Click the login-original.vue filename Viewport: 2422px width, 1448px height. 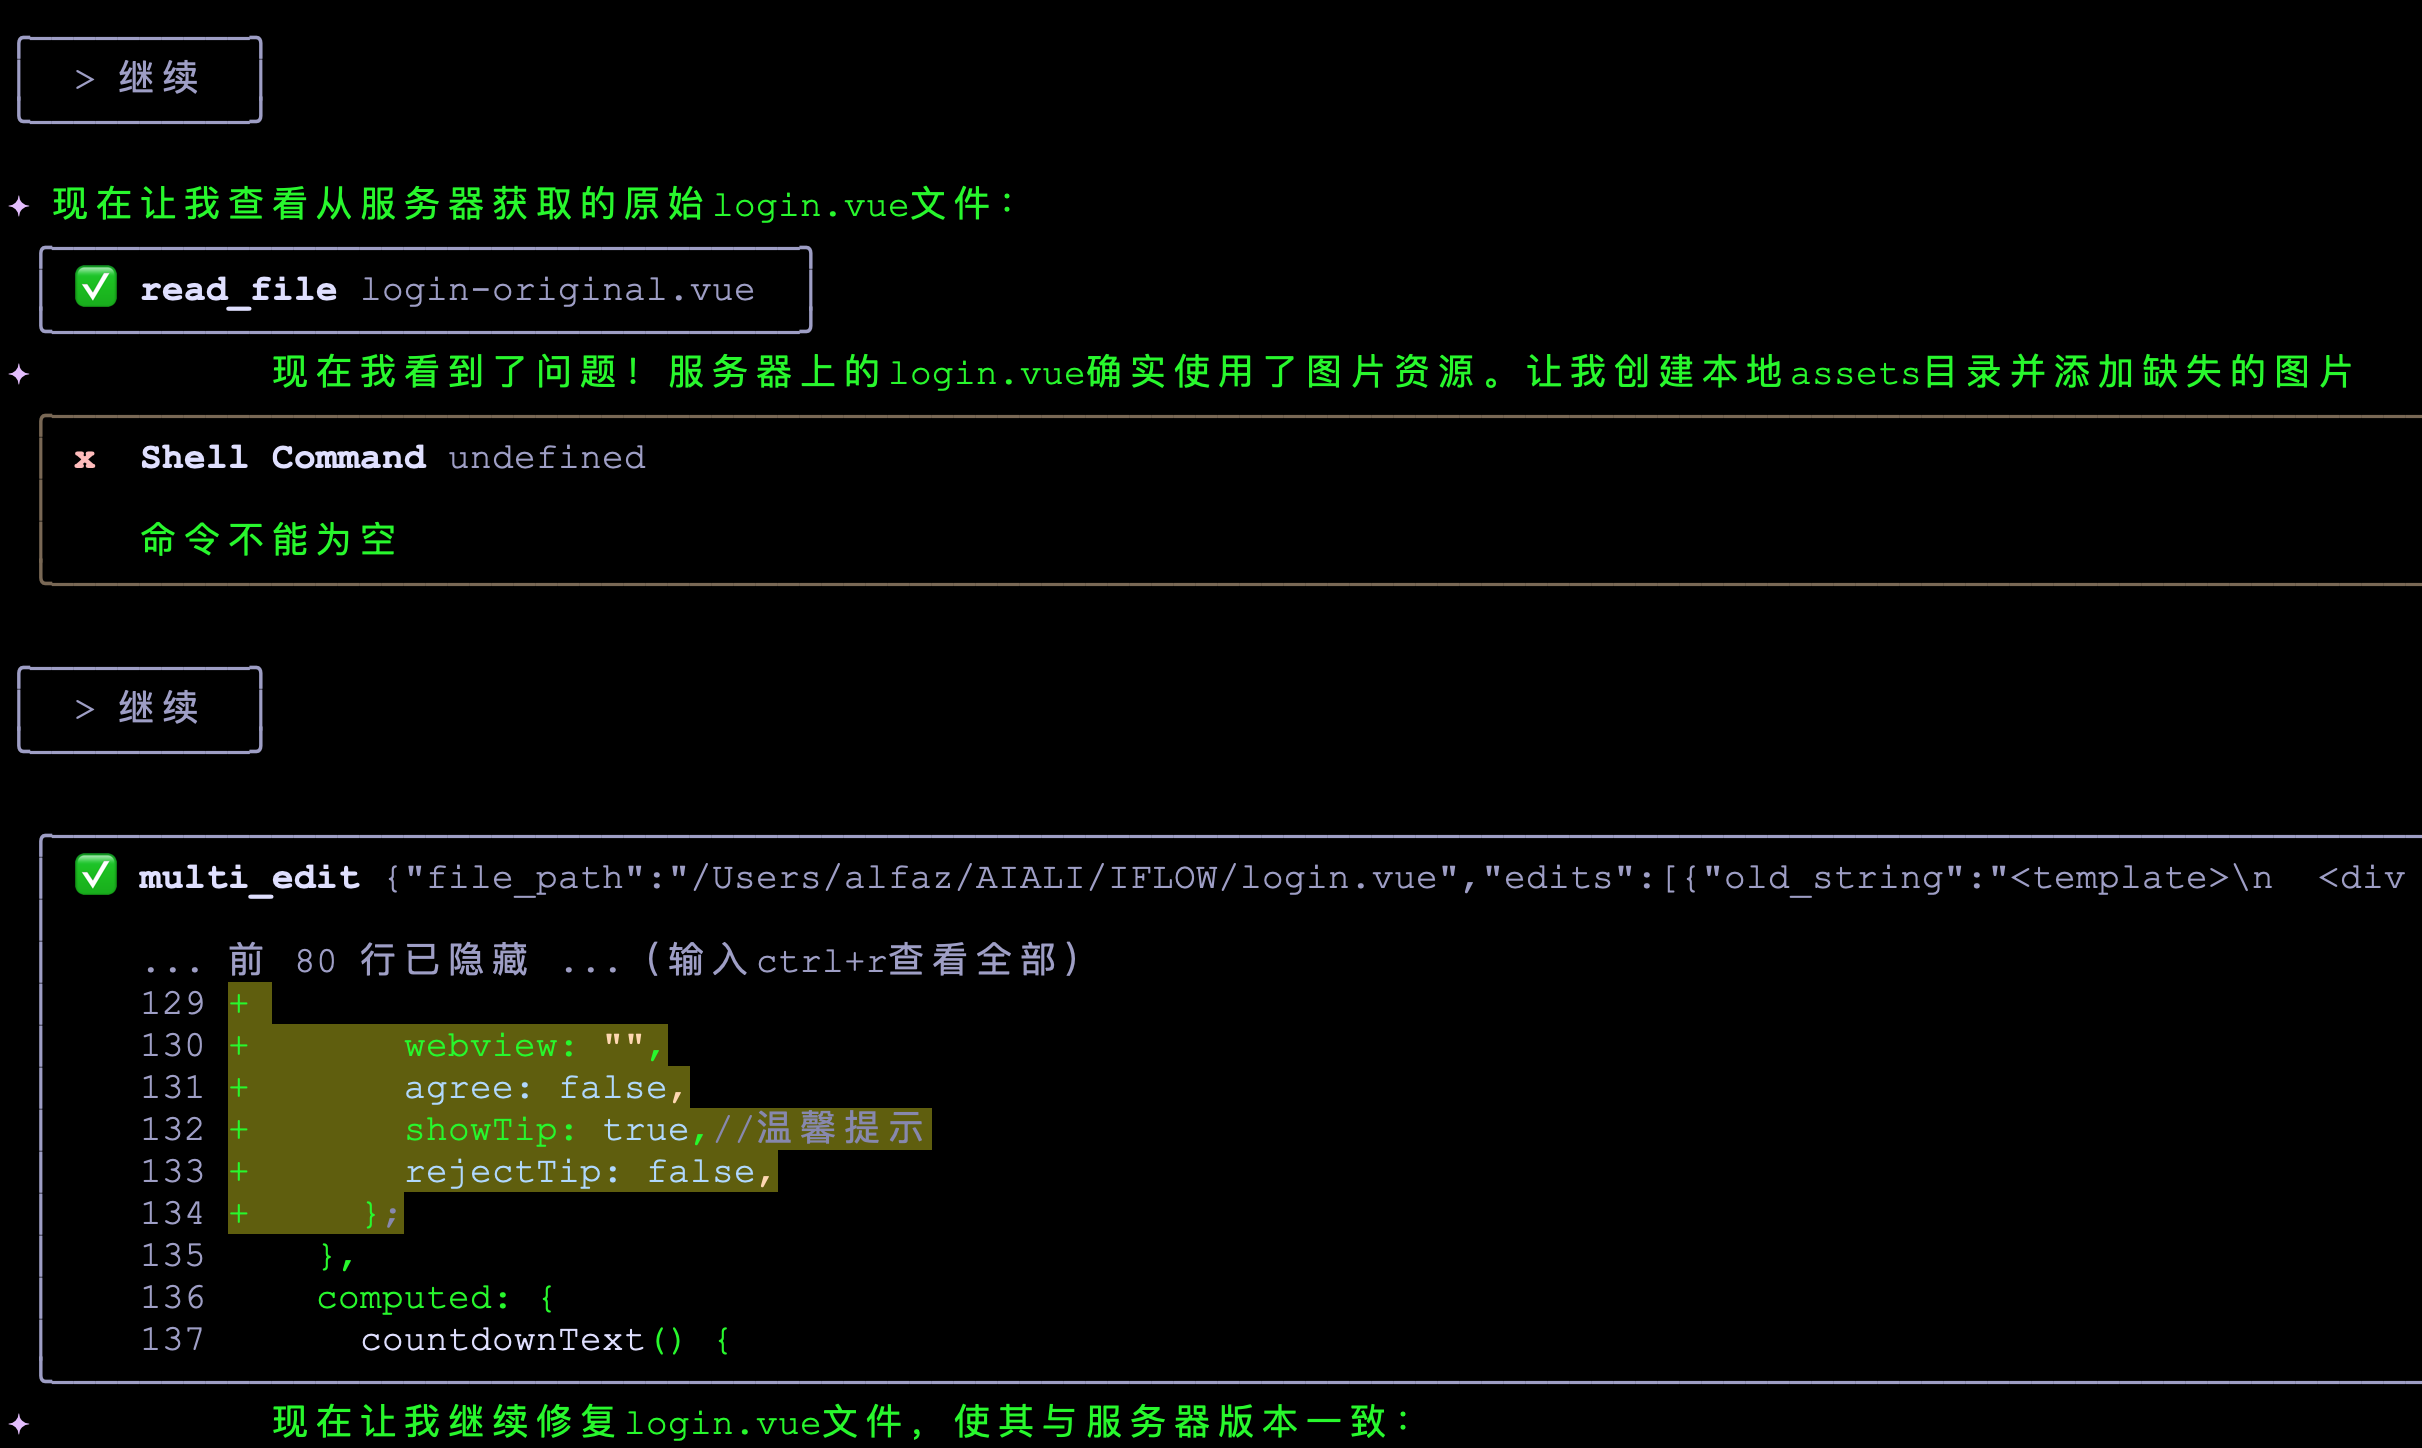[557, 290]
